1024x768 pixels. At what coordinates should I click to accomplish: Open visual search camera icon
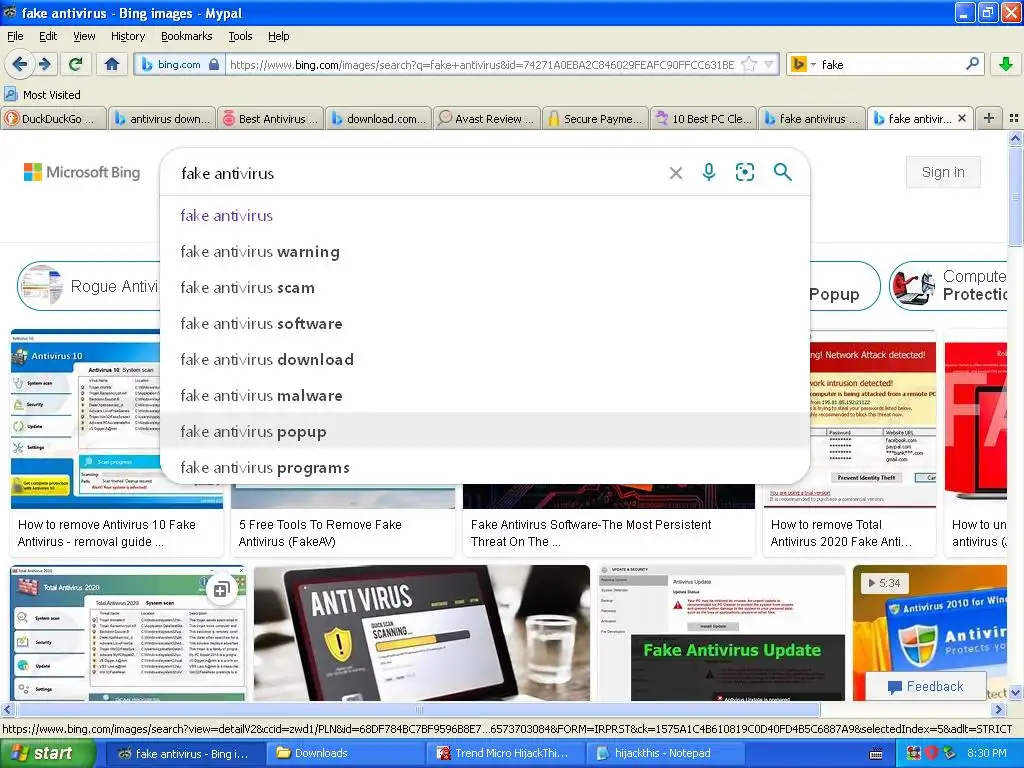point(744,172)
